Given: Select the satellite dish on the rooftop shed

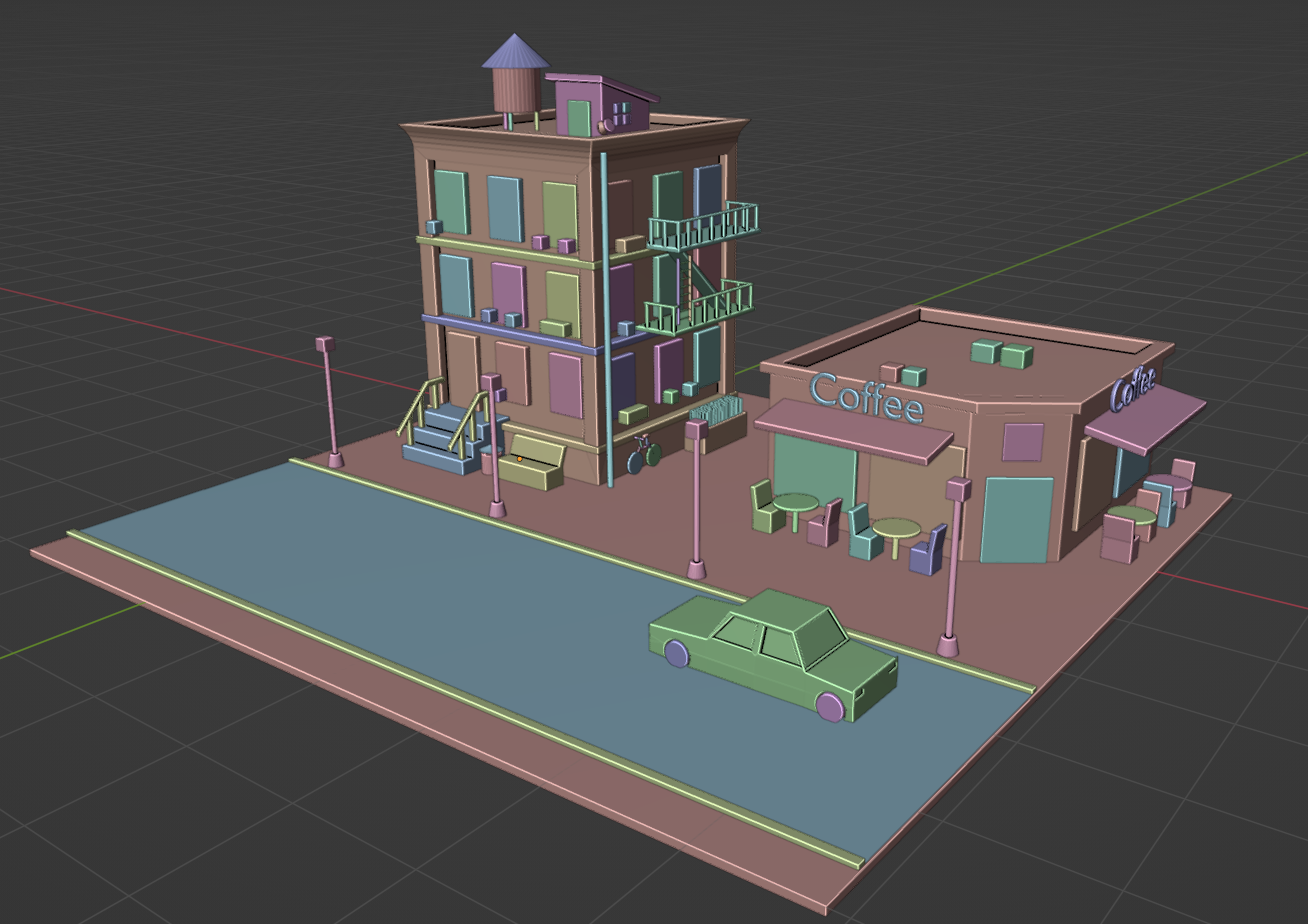Looking at the screenshot, I should 608,124.
